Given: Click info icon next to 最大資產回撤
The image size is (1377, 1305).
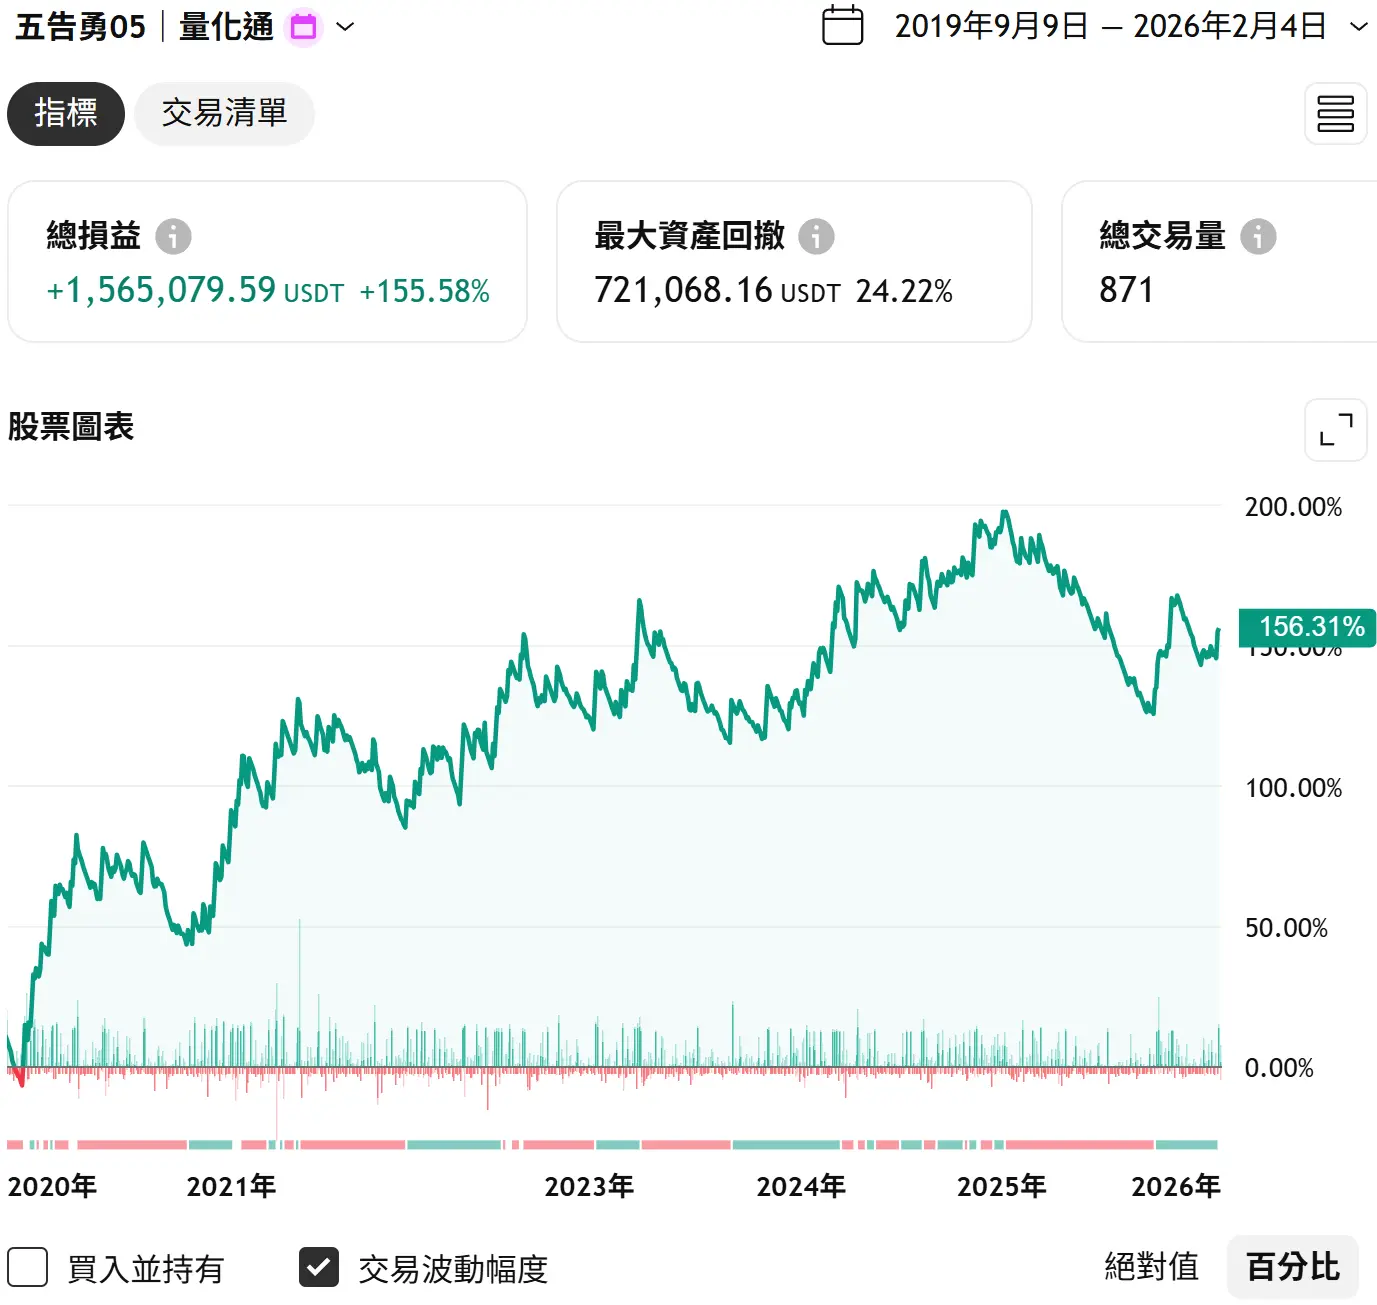Looking at the screenshot, I should tap(816, 237).
